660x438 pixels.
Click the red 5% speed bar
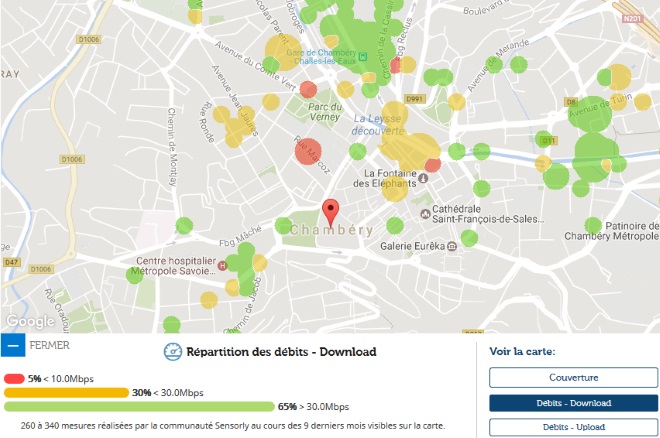14,378
